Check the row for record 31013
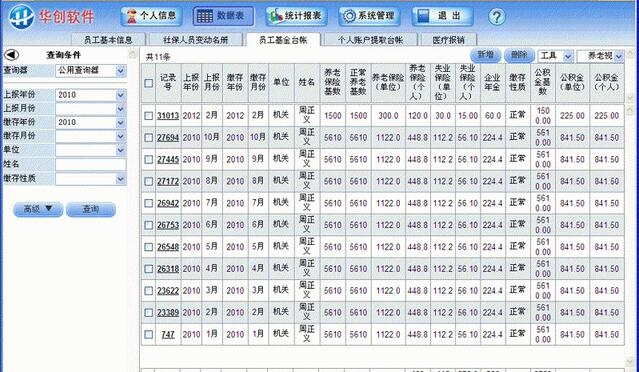Screen dimensions: 639x372 (x=149, y=116)
